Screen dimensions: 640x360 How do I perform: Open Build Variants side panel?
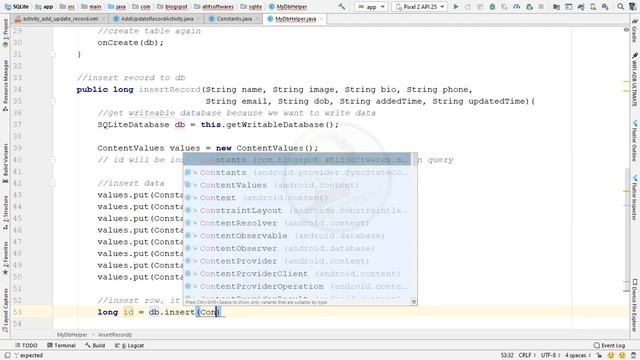tap(5, 162)
